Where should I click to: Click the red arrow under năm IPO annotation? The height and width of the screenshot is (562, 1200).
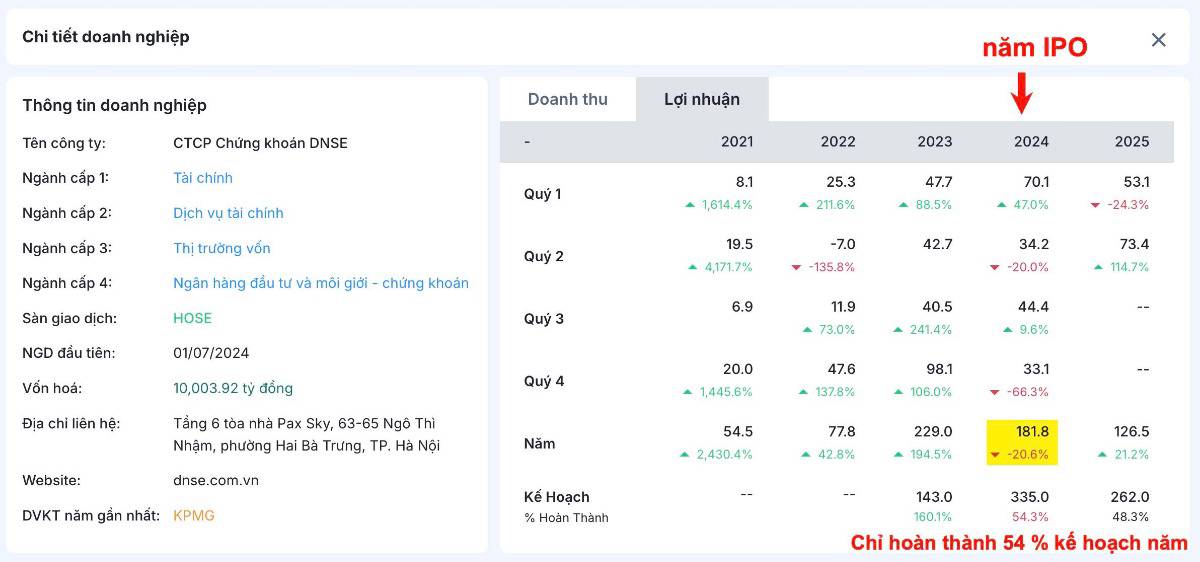point(1021,92)
